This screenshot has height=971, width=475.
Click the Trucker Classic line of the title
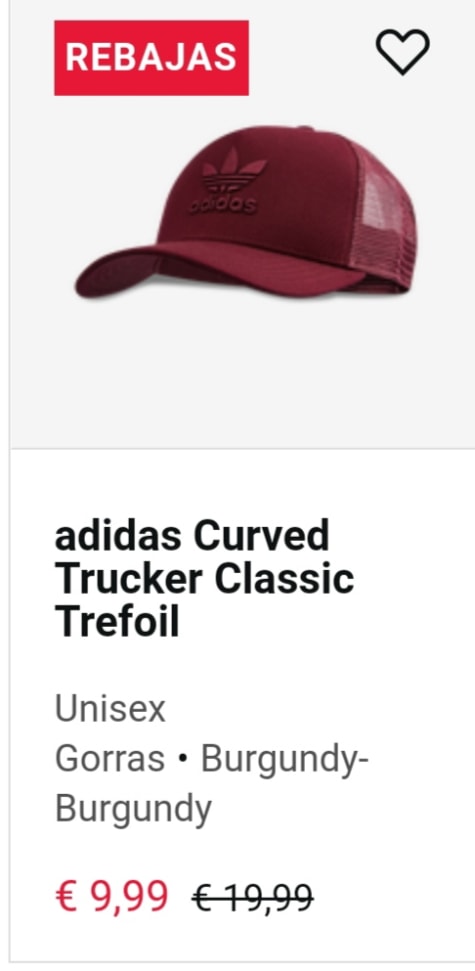click(x=204, y=579)
